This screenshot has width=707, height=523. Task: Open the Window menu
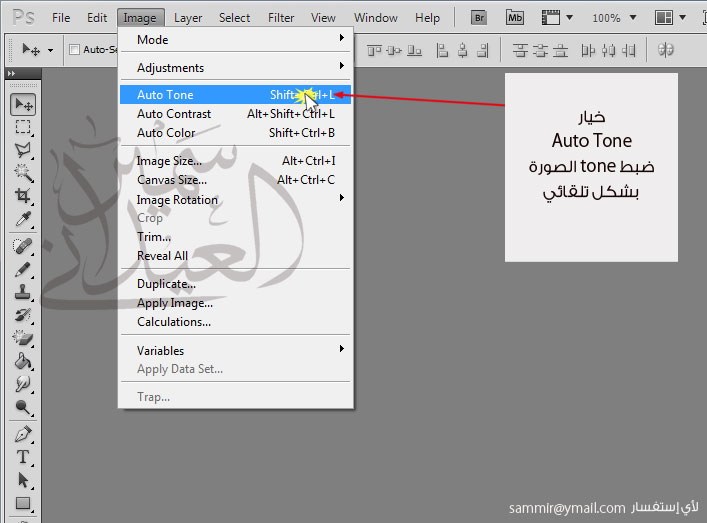(x=376, y=18)
